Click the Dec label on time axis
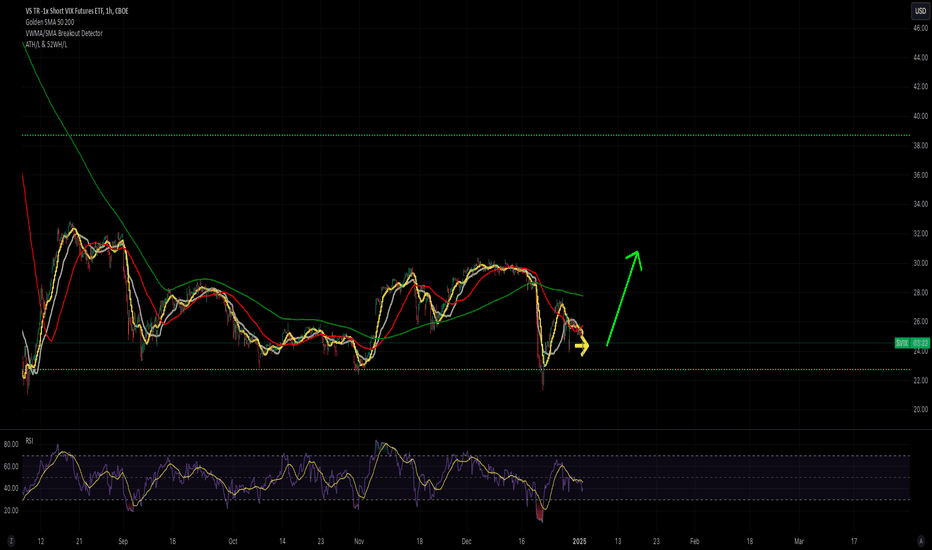The image size is (932, 550). [467, 541]
